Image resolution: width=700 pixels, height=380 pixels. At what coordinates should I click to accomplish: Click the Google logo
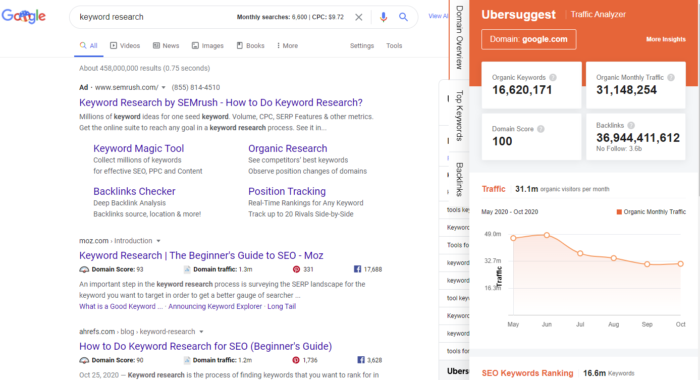coord(24,17)
